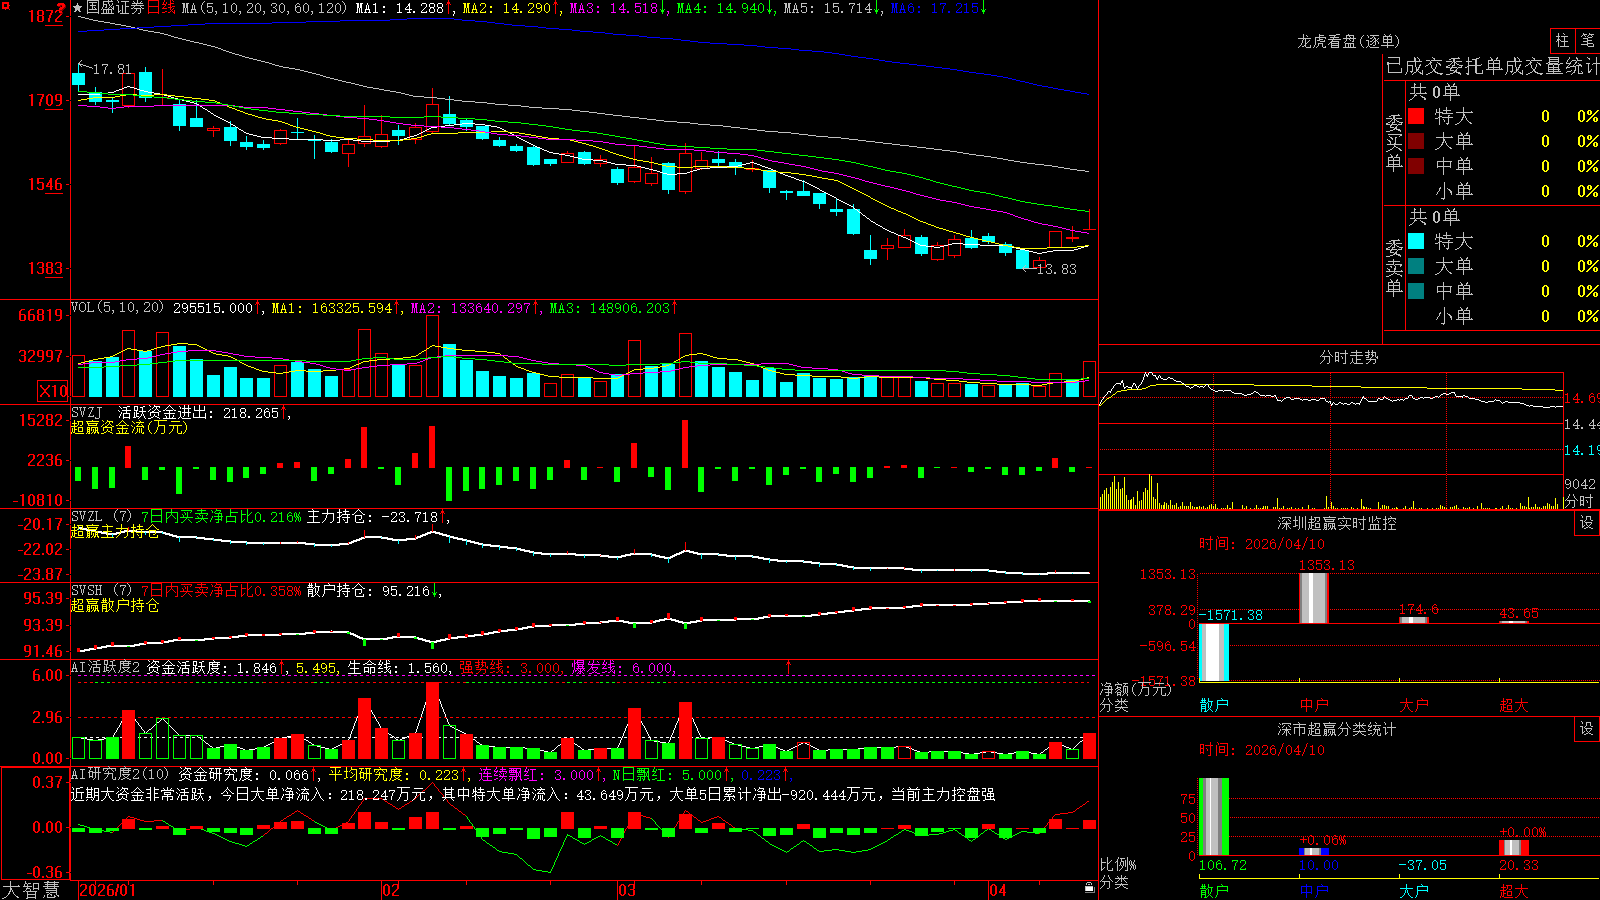
Task: Click the 深圳超赢实时监控 panel title
Action: (x=1337, y=523)
